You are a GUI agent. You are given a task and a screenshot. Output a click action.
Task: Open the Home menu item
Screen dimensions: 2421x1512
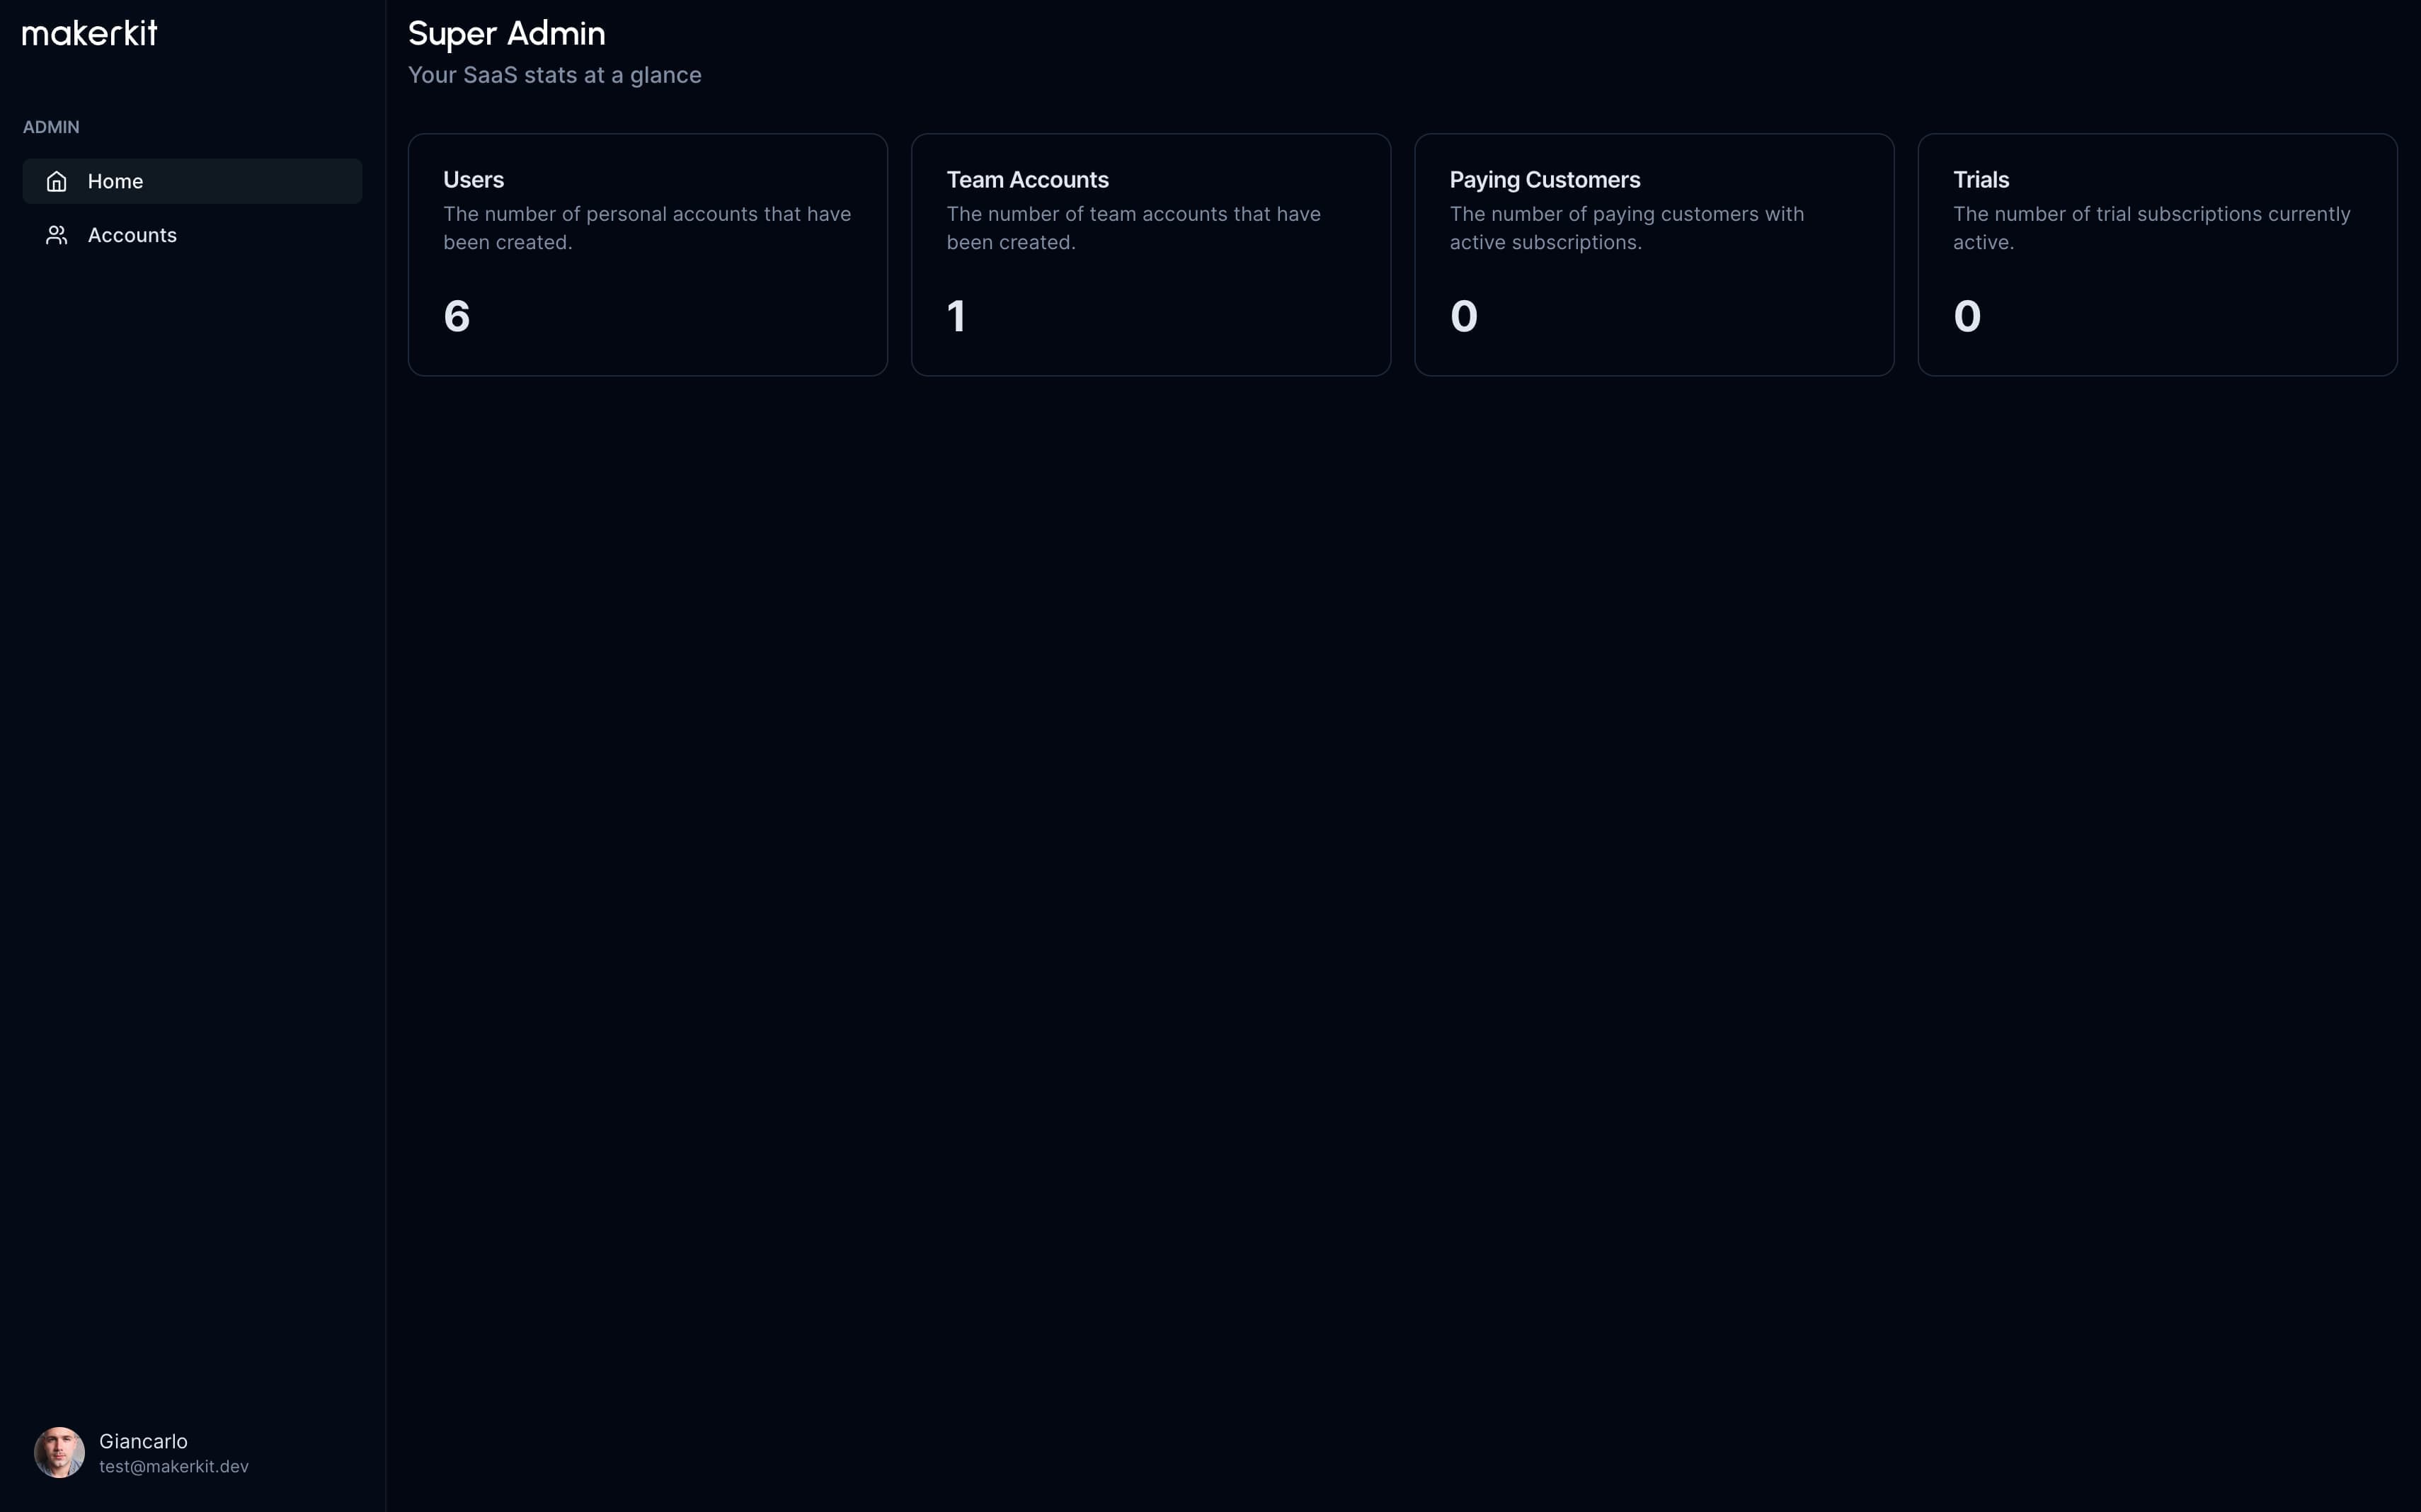pyautogui.click(x=192, y=181)
